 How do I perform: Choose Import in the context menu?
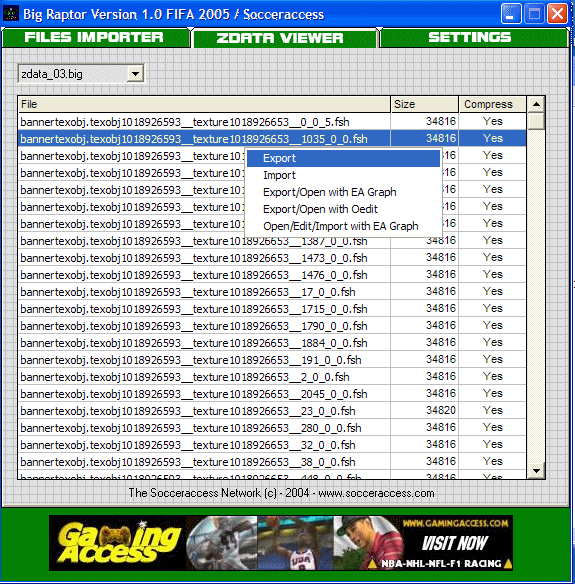pos(343,175)
